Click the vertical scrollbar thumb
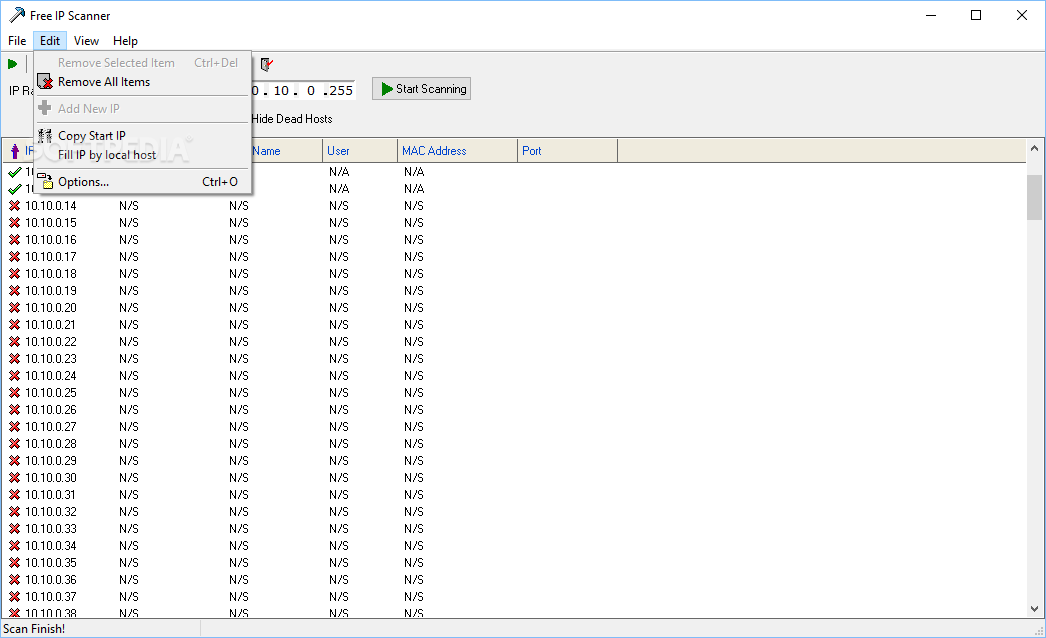1046x638 pixels. (1034, 197)
